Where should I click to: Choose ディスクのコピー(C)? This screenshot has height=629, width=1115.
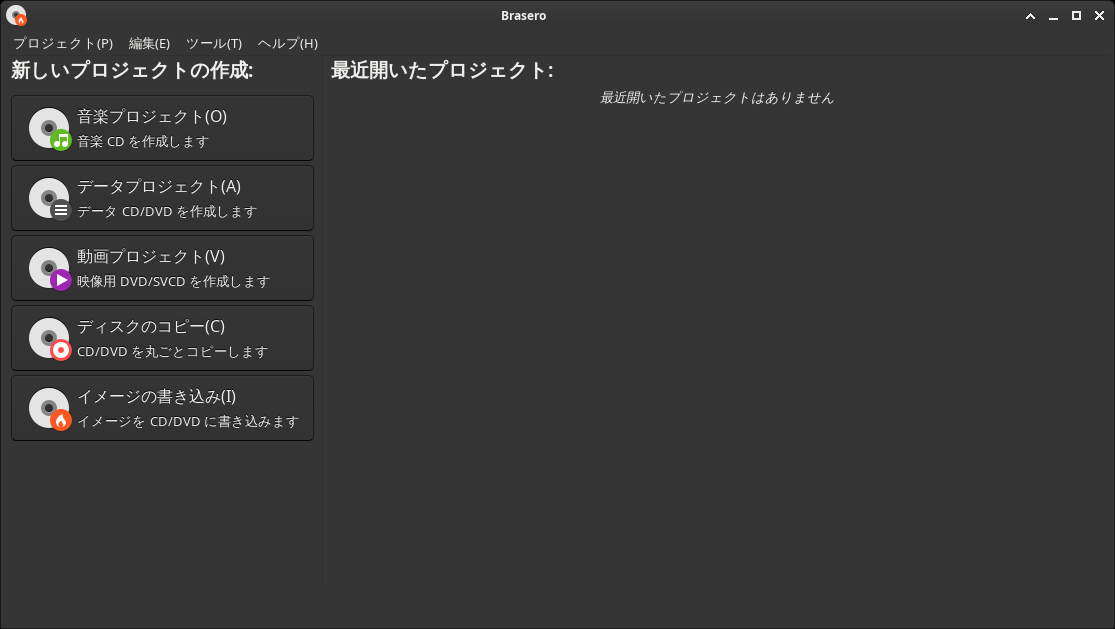coord(162,338)
